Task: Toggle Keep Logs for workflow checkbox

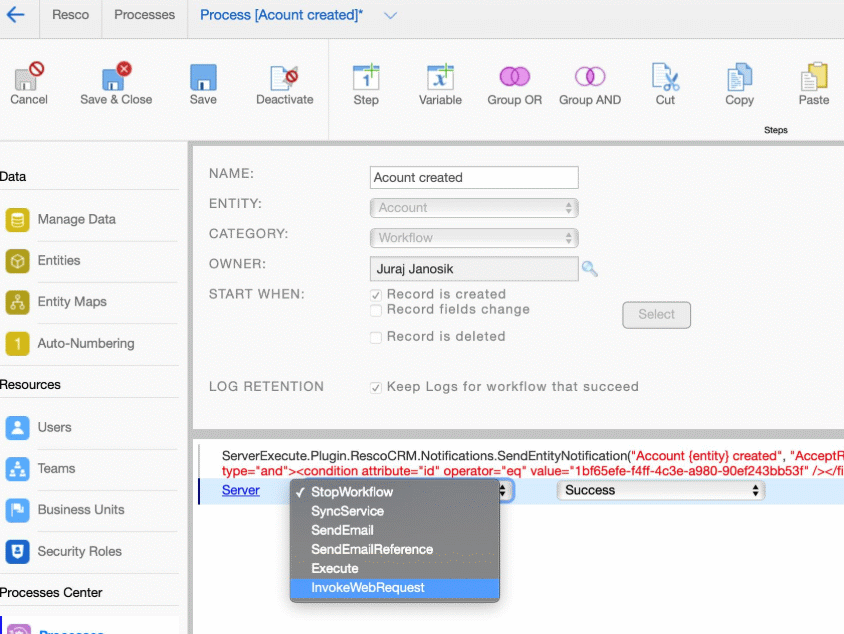Action: point(376,388)
